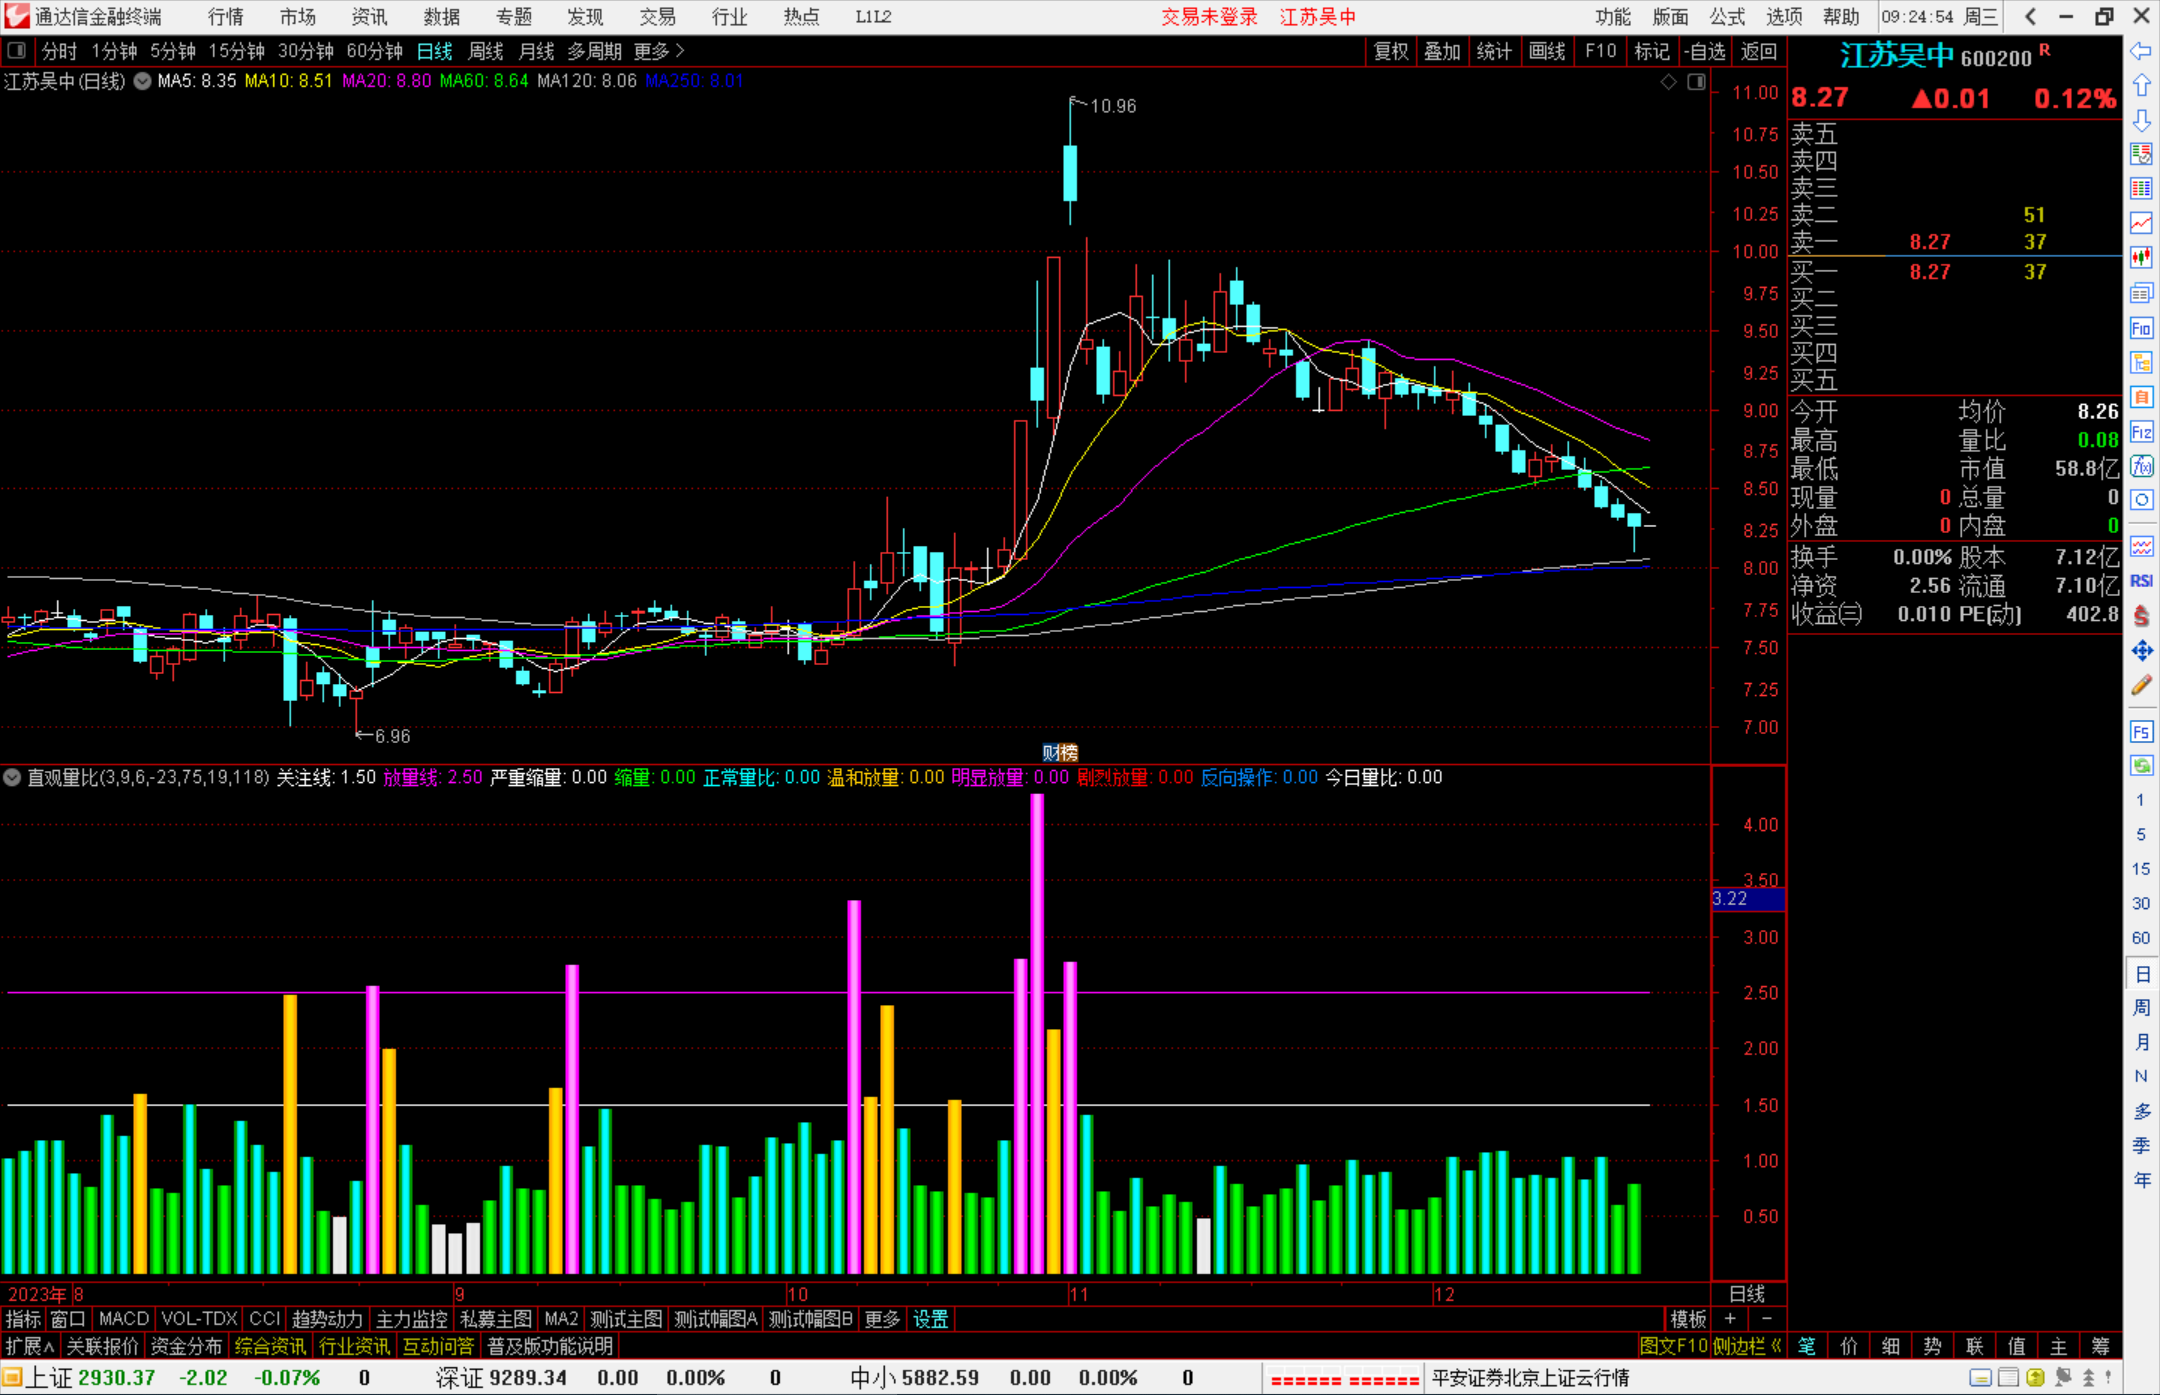Click the red S dollar icon in sidebar
The height and width of the screenshot is (1395, 2160).
coord(2141,616)
